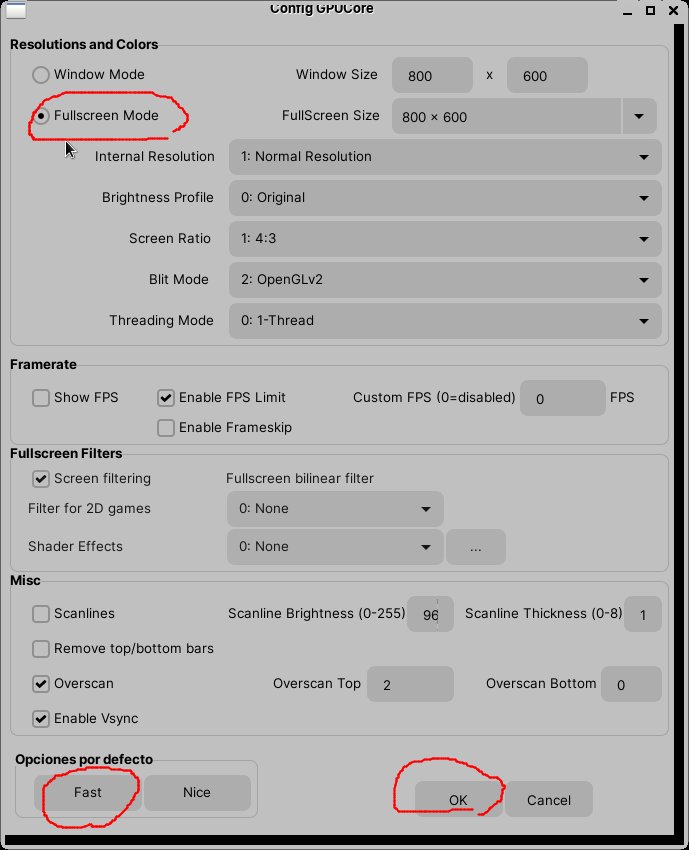This screenshot has height=850, width=689.
Task: Open the Blit Mode dropdown
Action: coord(445,280)
